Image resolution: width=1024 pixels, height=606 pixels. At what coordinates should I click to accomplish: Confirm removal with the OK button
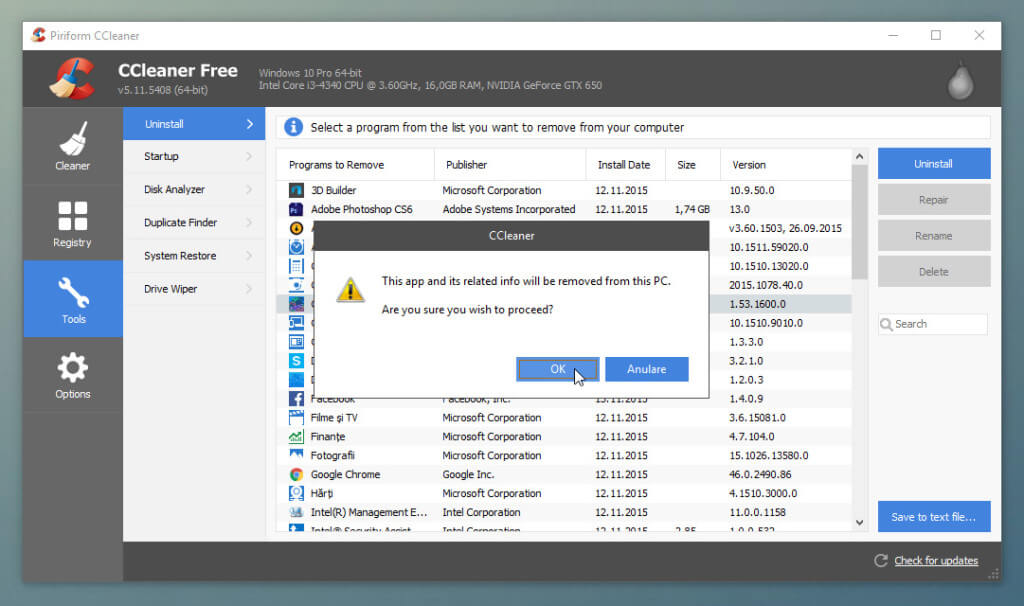(557, 369)
